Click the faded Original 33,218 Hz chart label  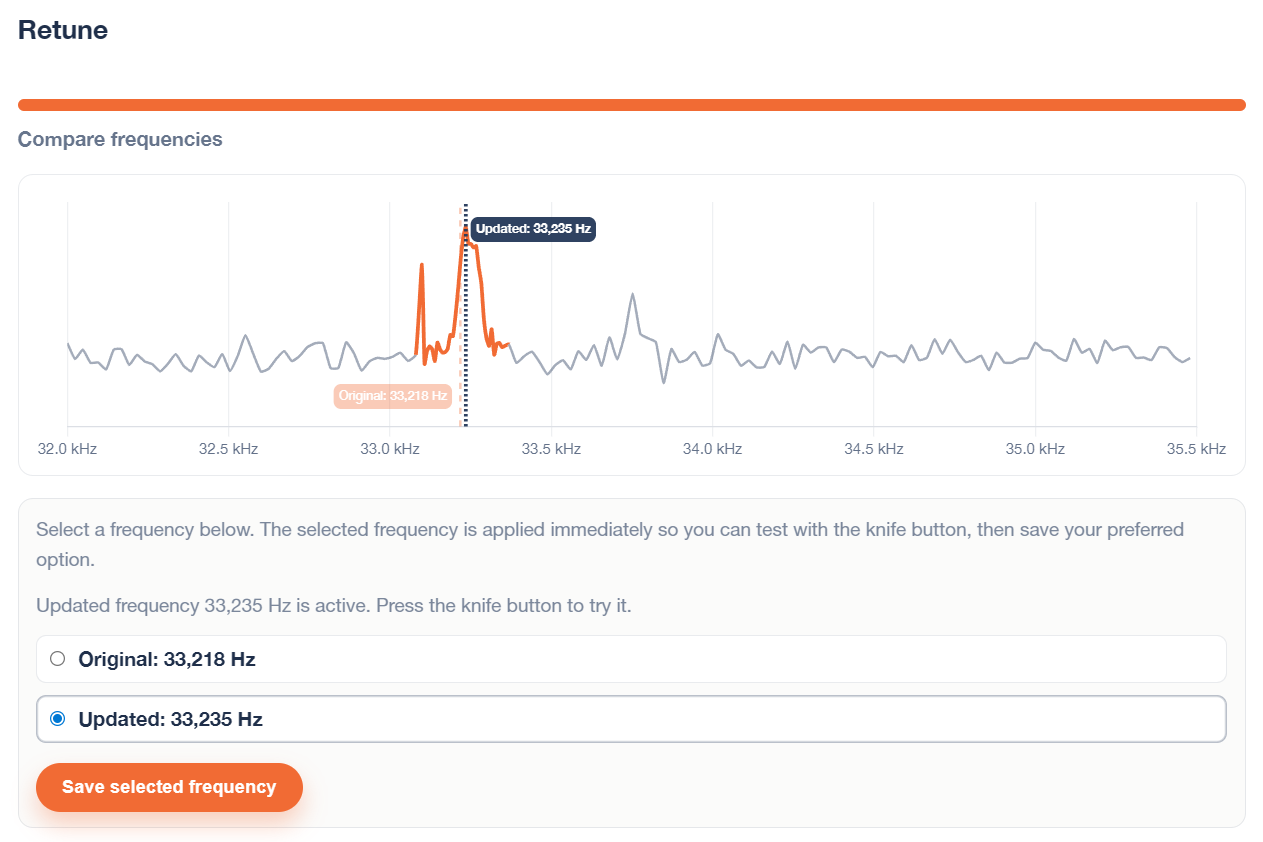(392, 396)
